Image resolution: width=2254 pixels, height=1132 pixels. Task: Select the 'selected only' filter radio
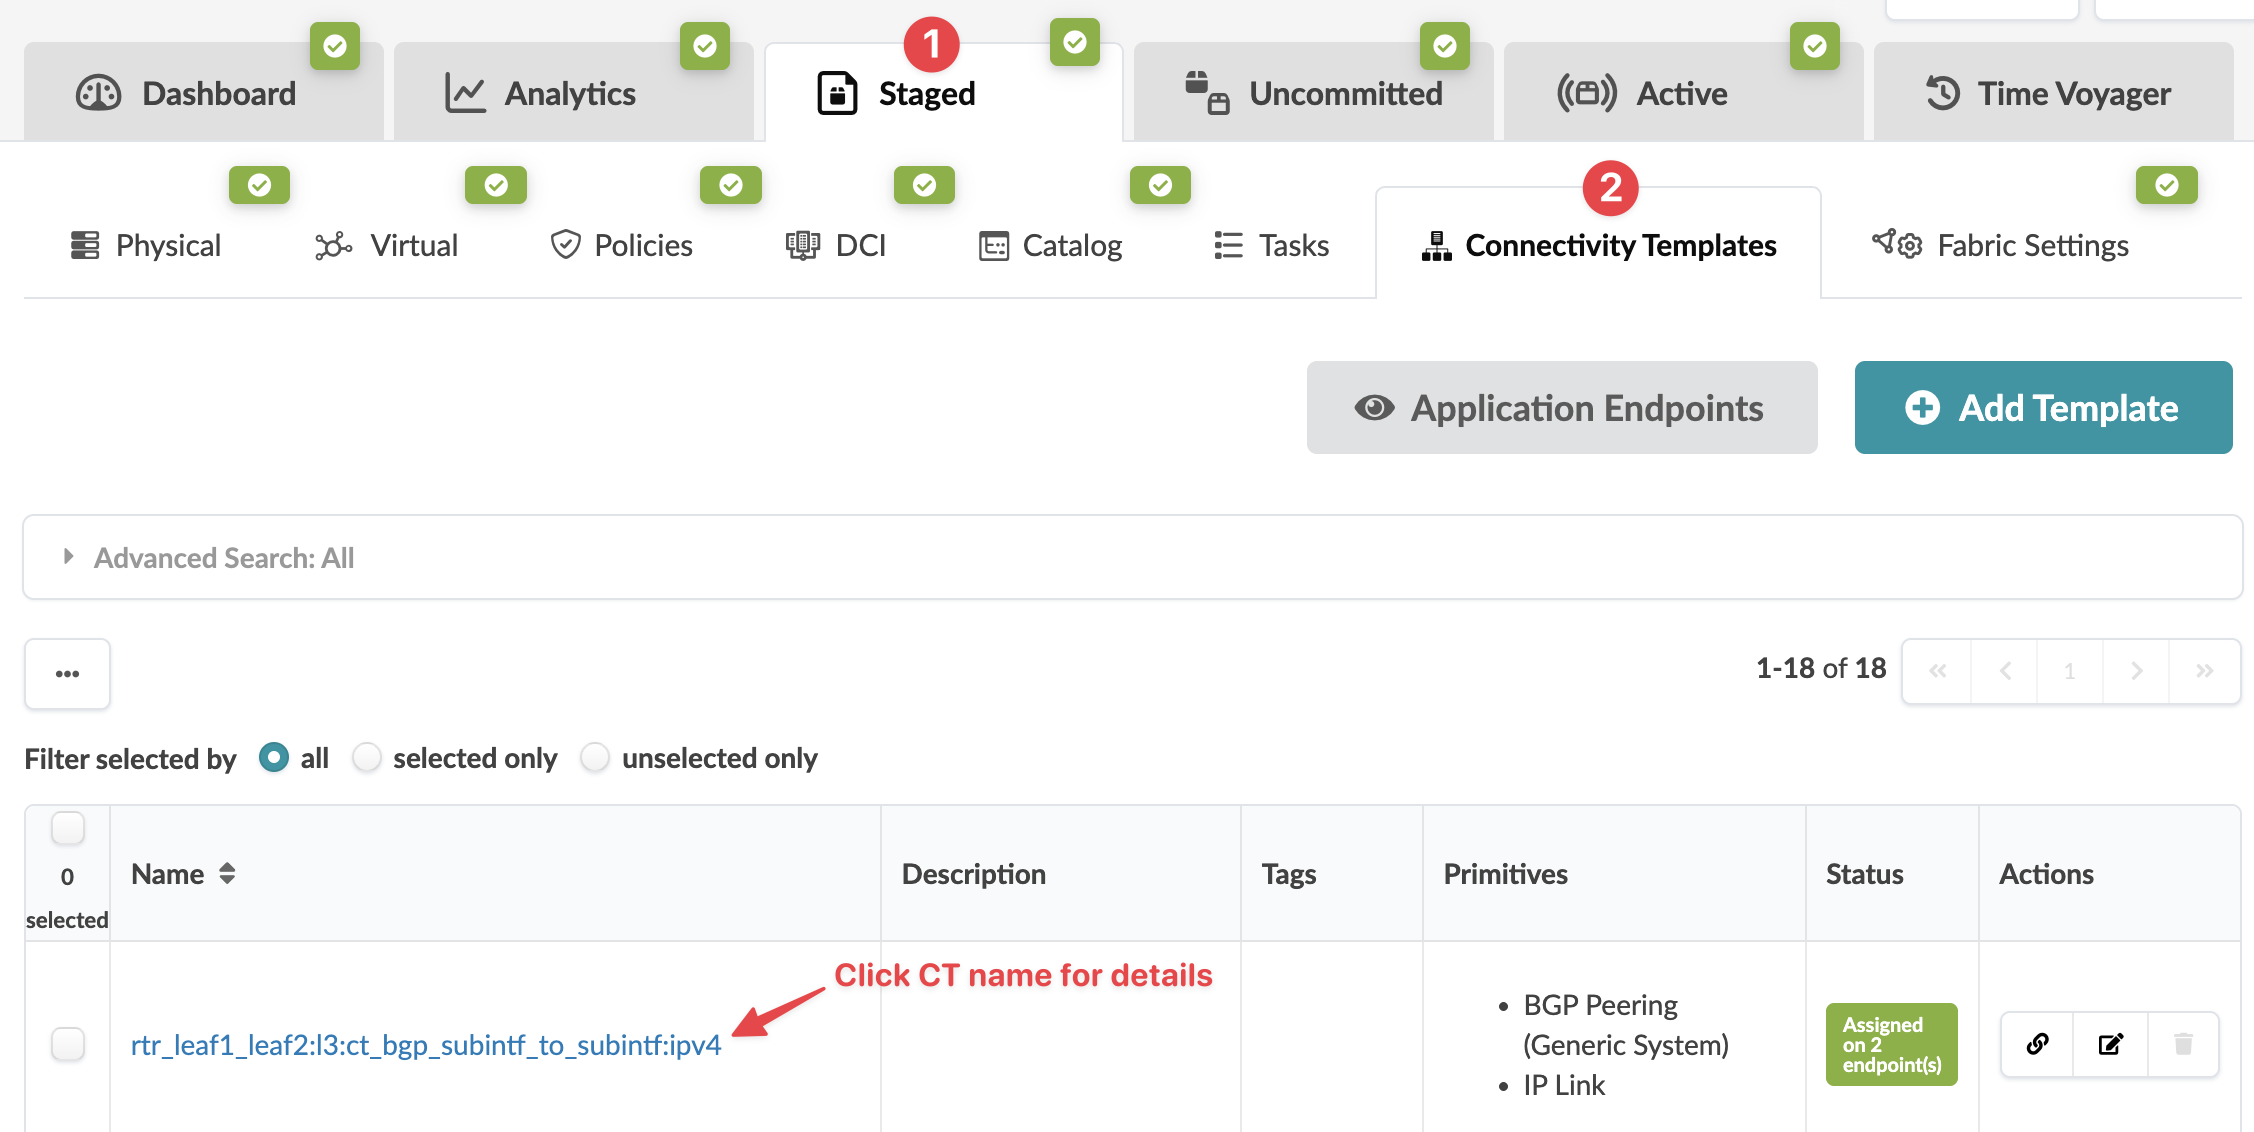pos(367,758)
